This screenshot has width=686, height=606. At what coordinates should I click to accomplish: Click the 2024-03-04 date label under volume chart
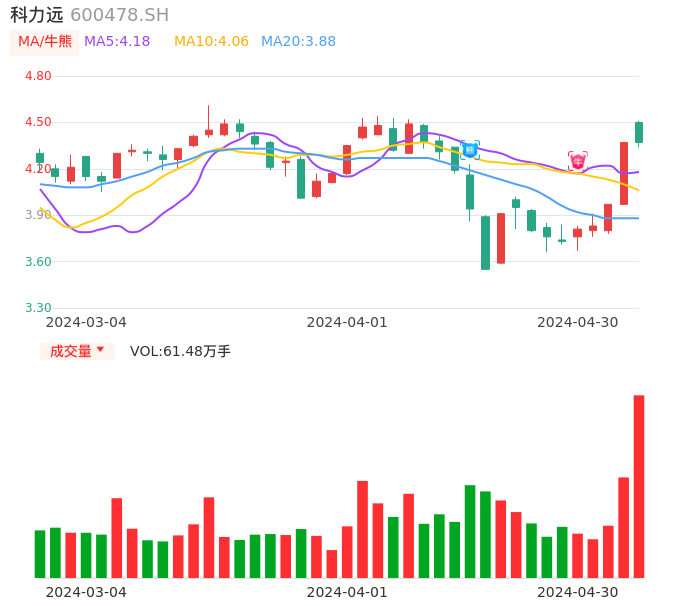tap(86, 592)
